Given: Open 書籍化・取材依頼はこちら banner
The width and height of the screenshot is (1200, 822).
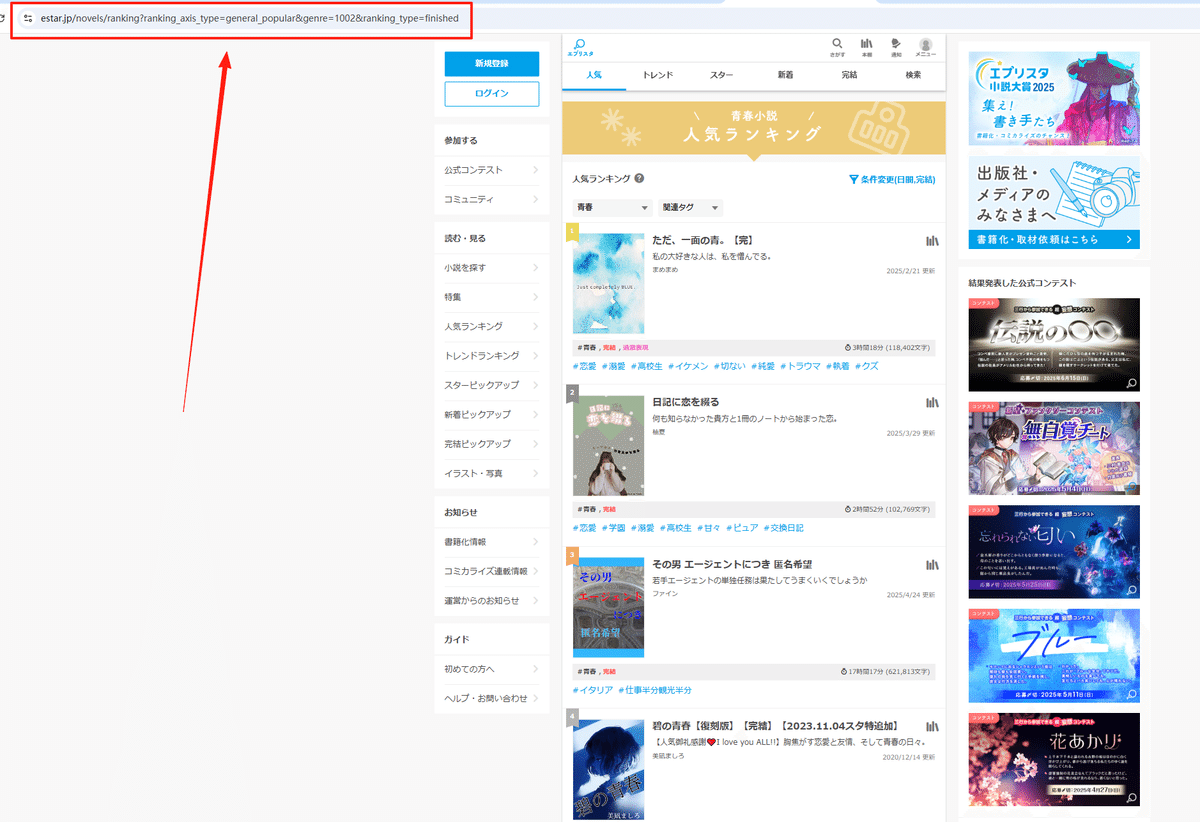Looking at the screenshot, I should (1054, 240).
